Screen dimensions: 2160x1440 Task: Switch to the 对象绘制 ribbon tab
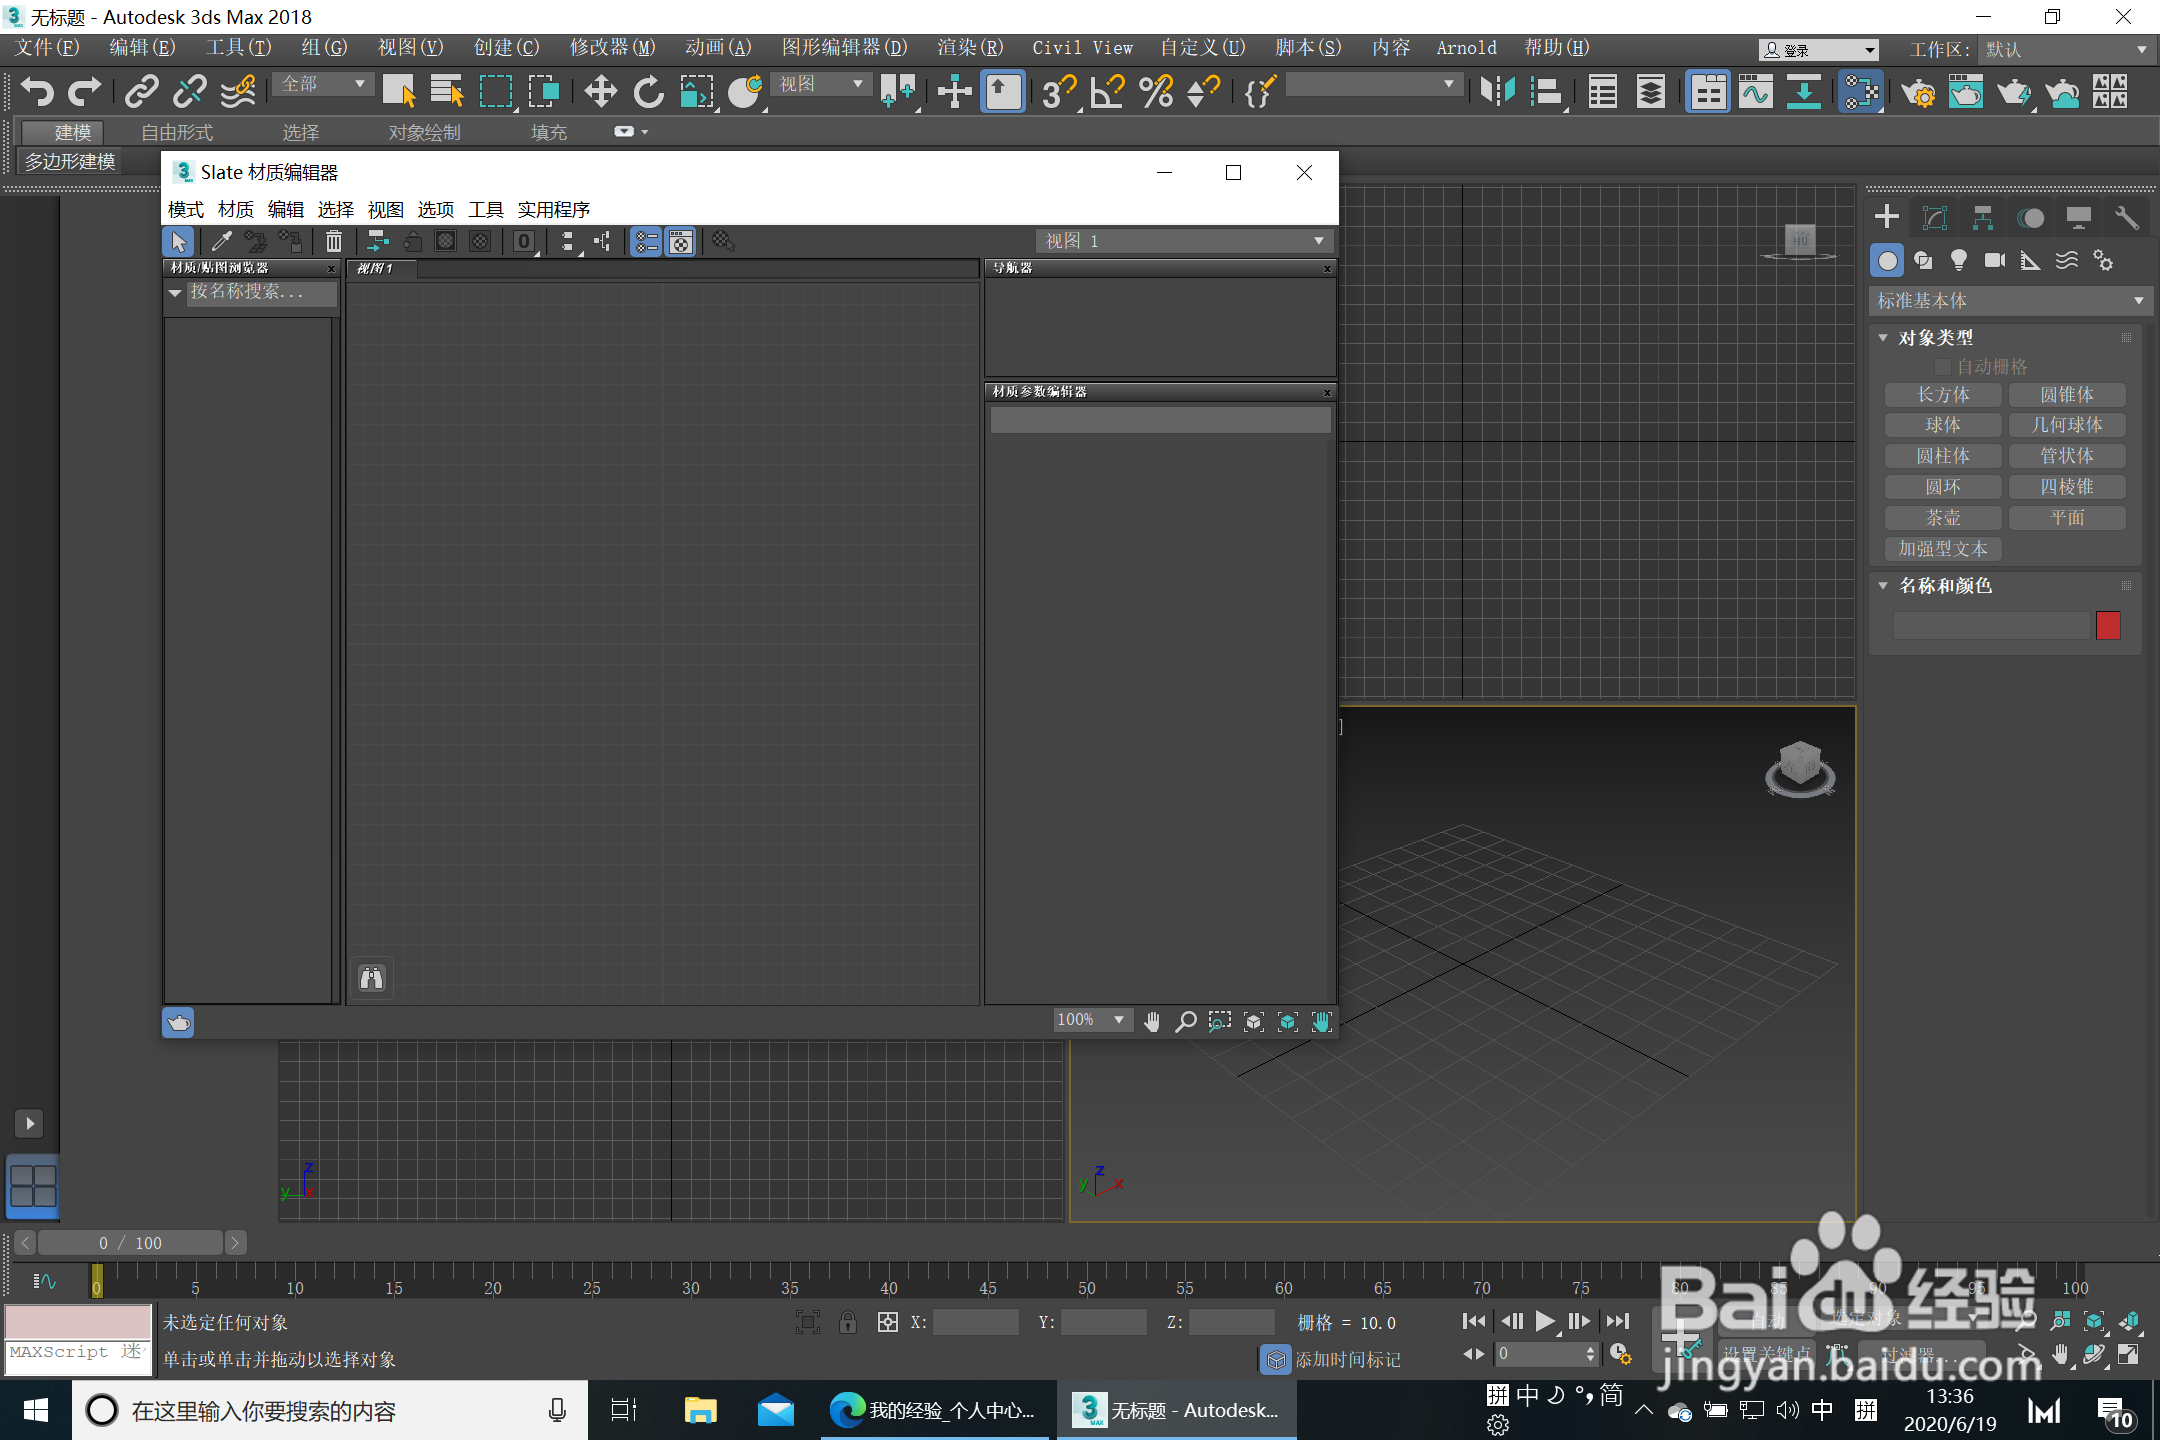(424, 132)
